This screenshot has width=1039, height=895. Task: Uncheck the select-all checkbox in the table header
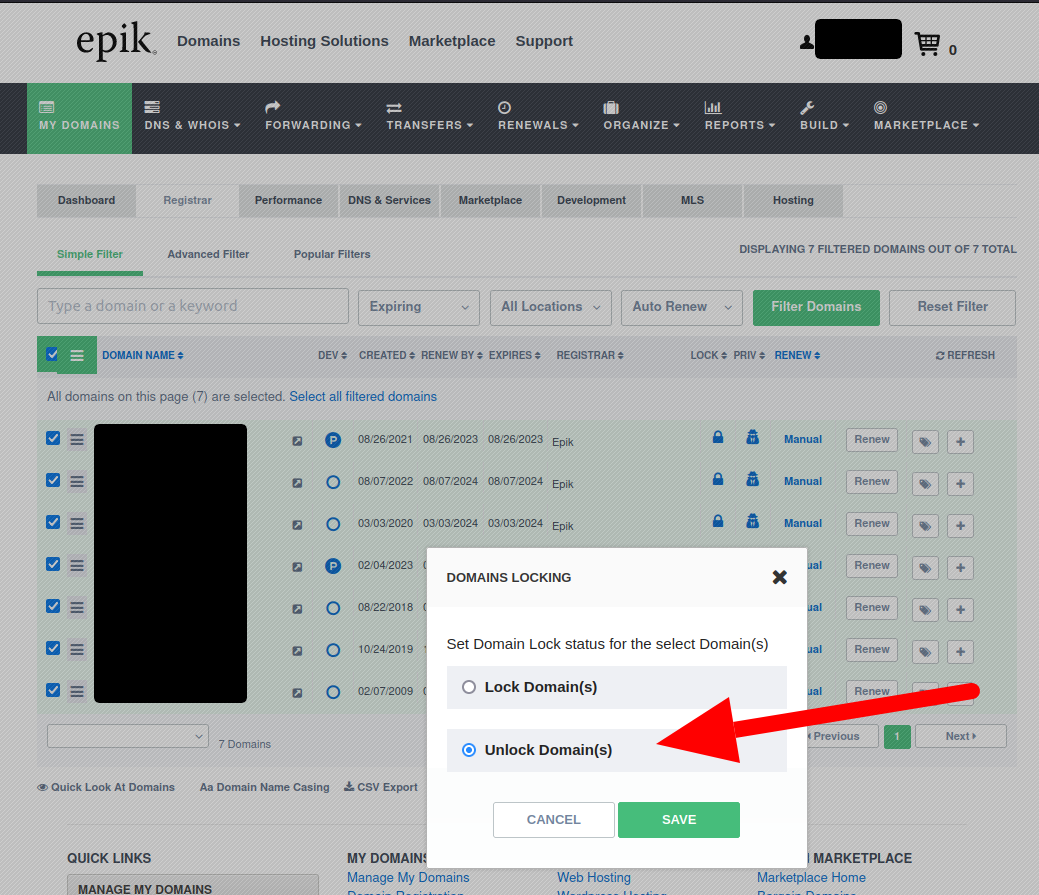click(x=52, y=354)
